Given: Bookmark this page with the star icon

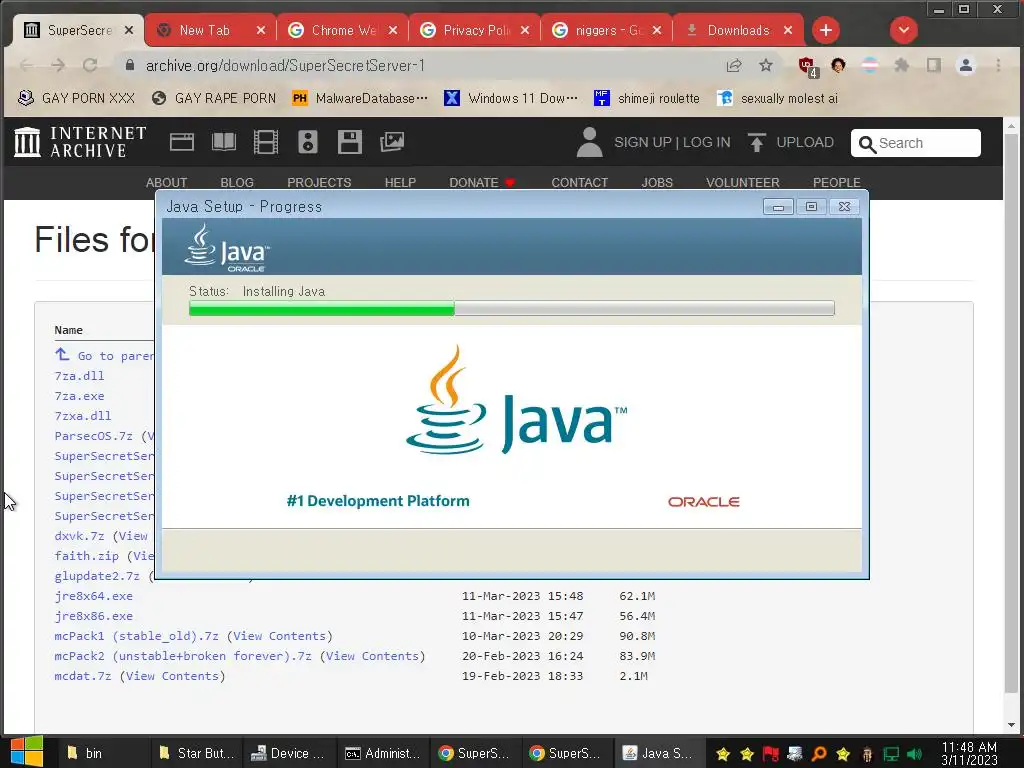Looking at the screenshot, I should tap(766, 65).
